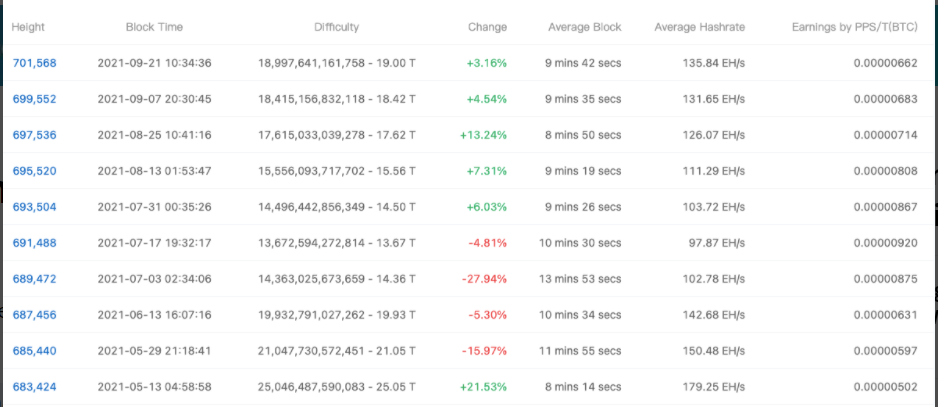Screen dimensions: 938x407
Task: Select the Difficulty column header
Action: 336,27
